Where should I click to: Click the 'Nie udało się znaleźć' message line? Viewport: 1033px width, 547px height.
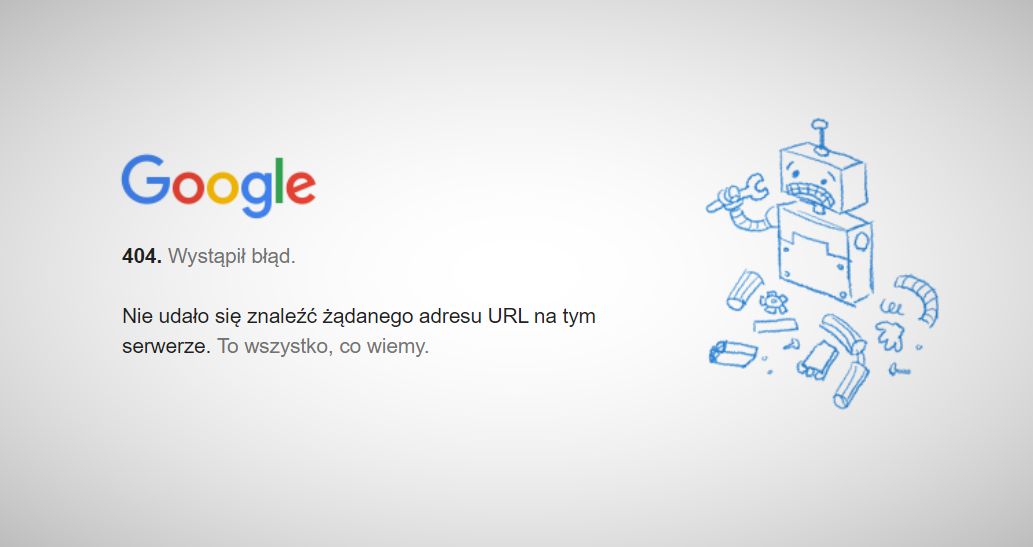(x=359, y=316)
